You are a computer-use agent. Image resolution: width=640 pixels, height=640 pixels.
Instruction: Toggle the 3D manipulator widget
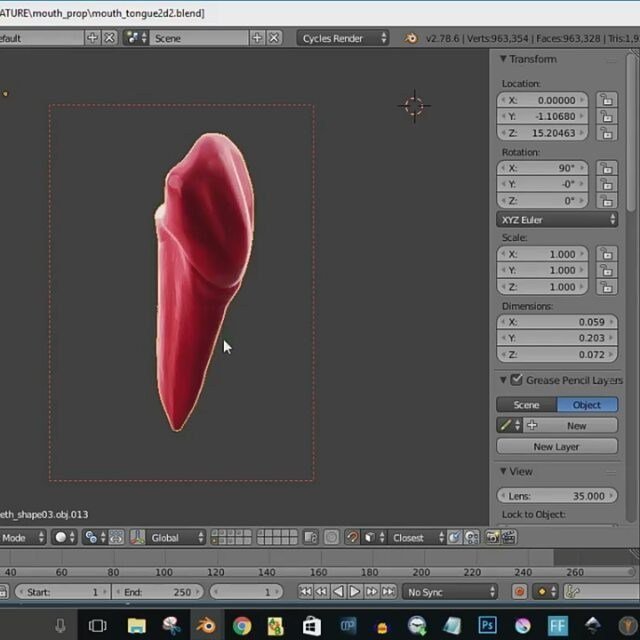[138, 537]
